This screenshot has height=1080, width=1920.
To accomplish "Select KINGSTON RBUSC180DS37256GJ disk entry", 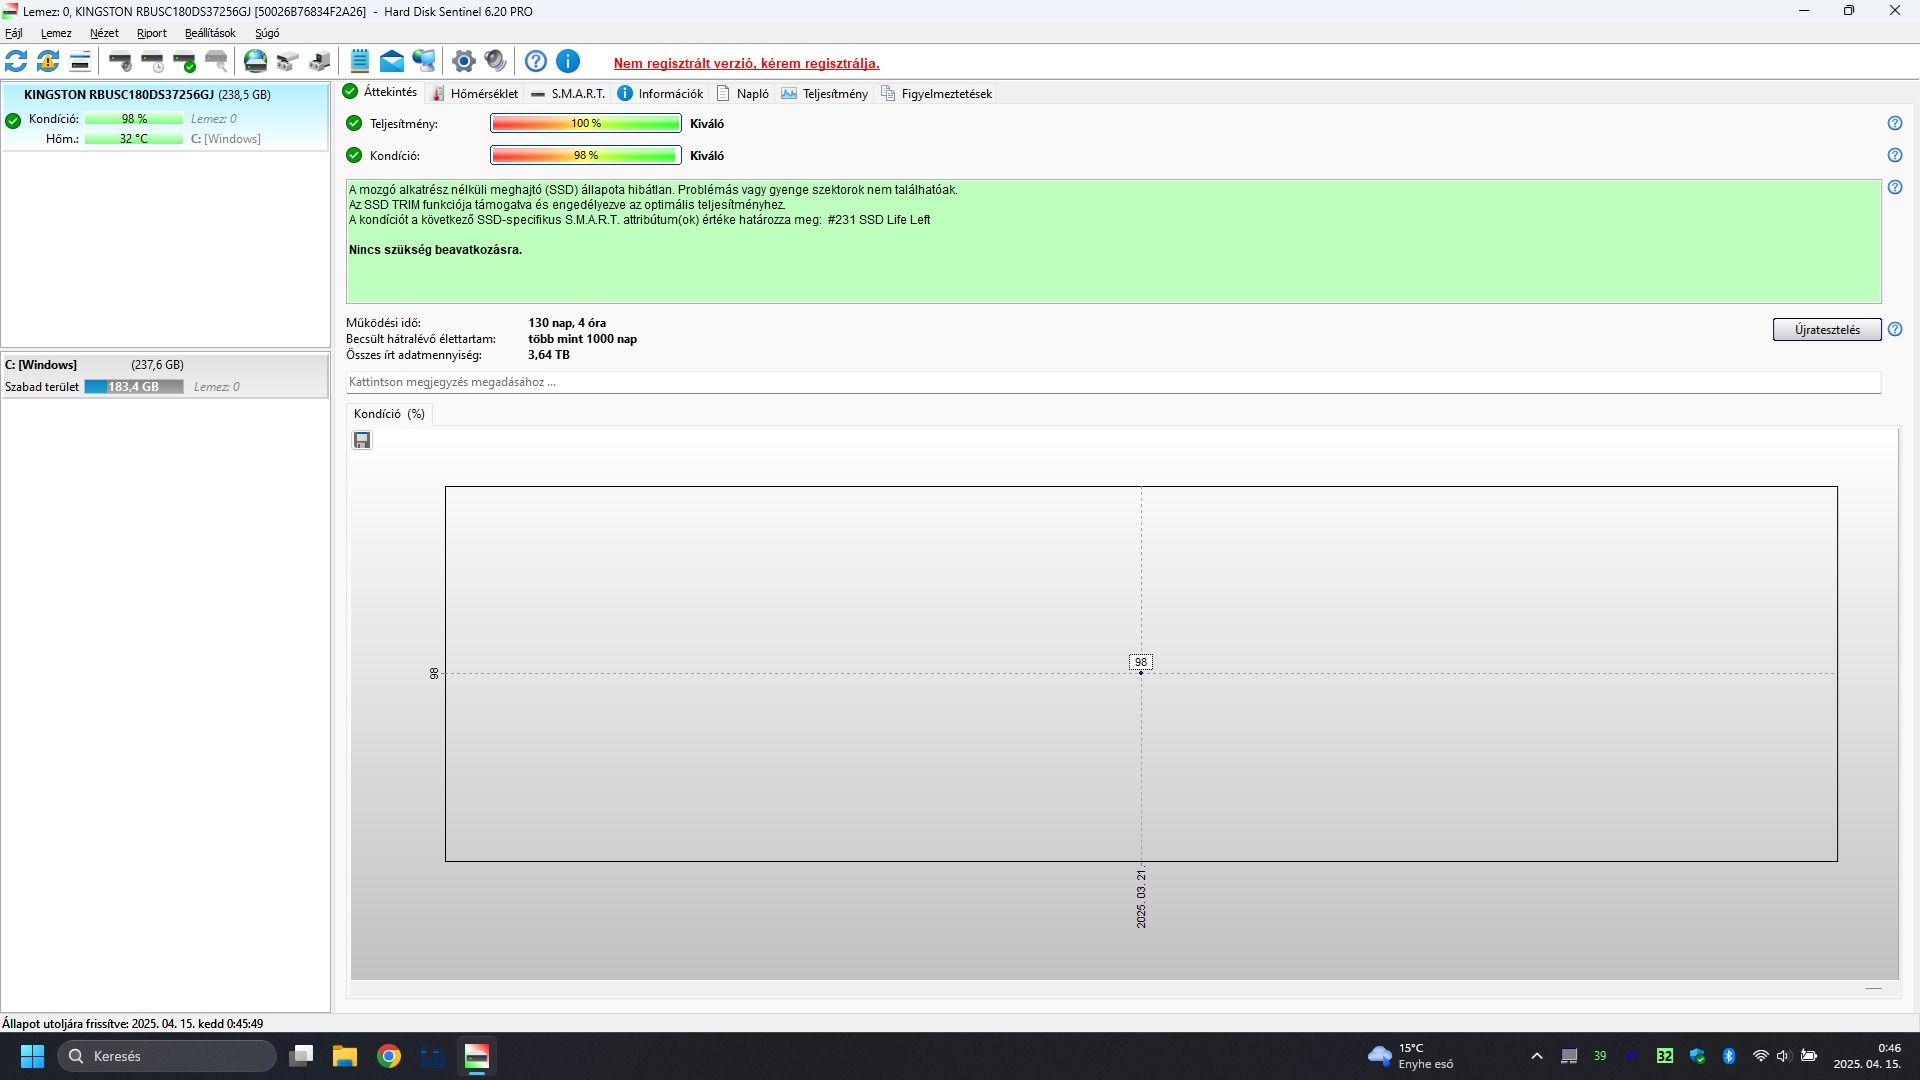I will (165, 116).
